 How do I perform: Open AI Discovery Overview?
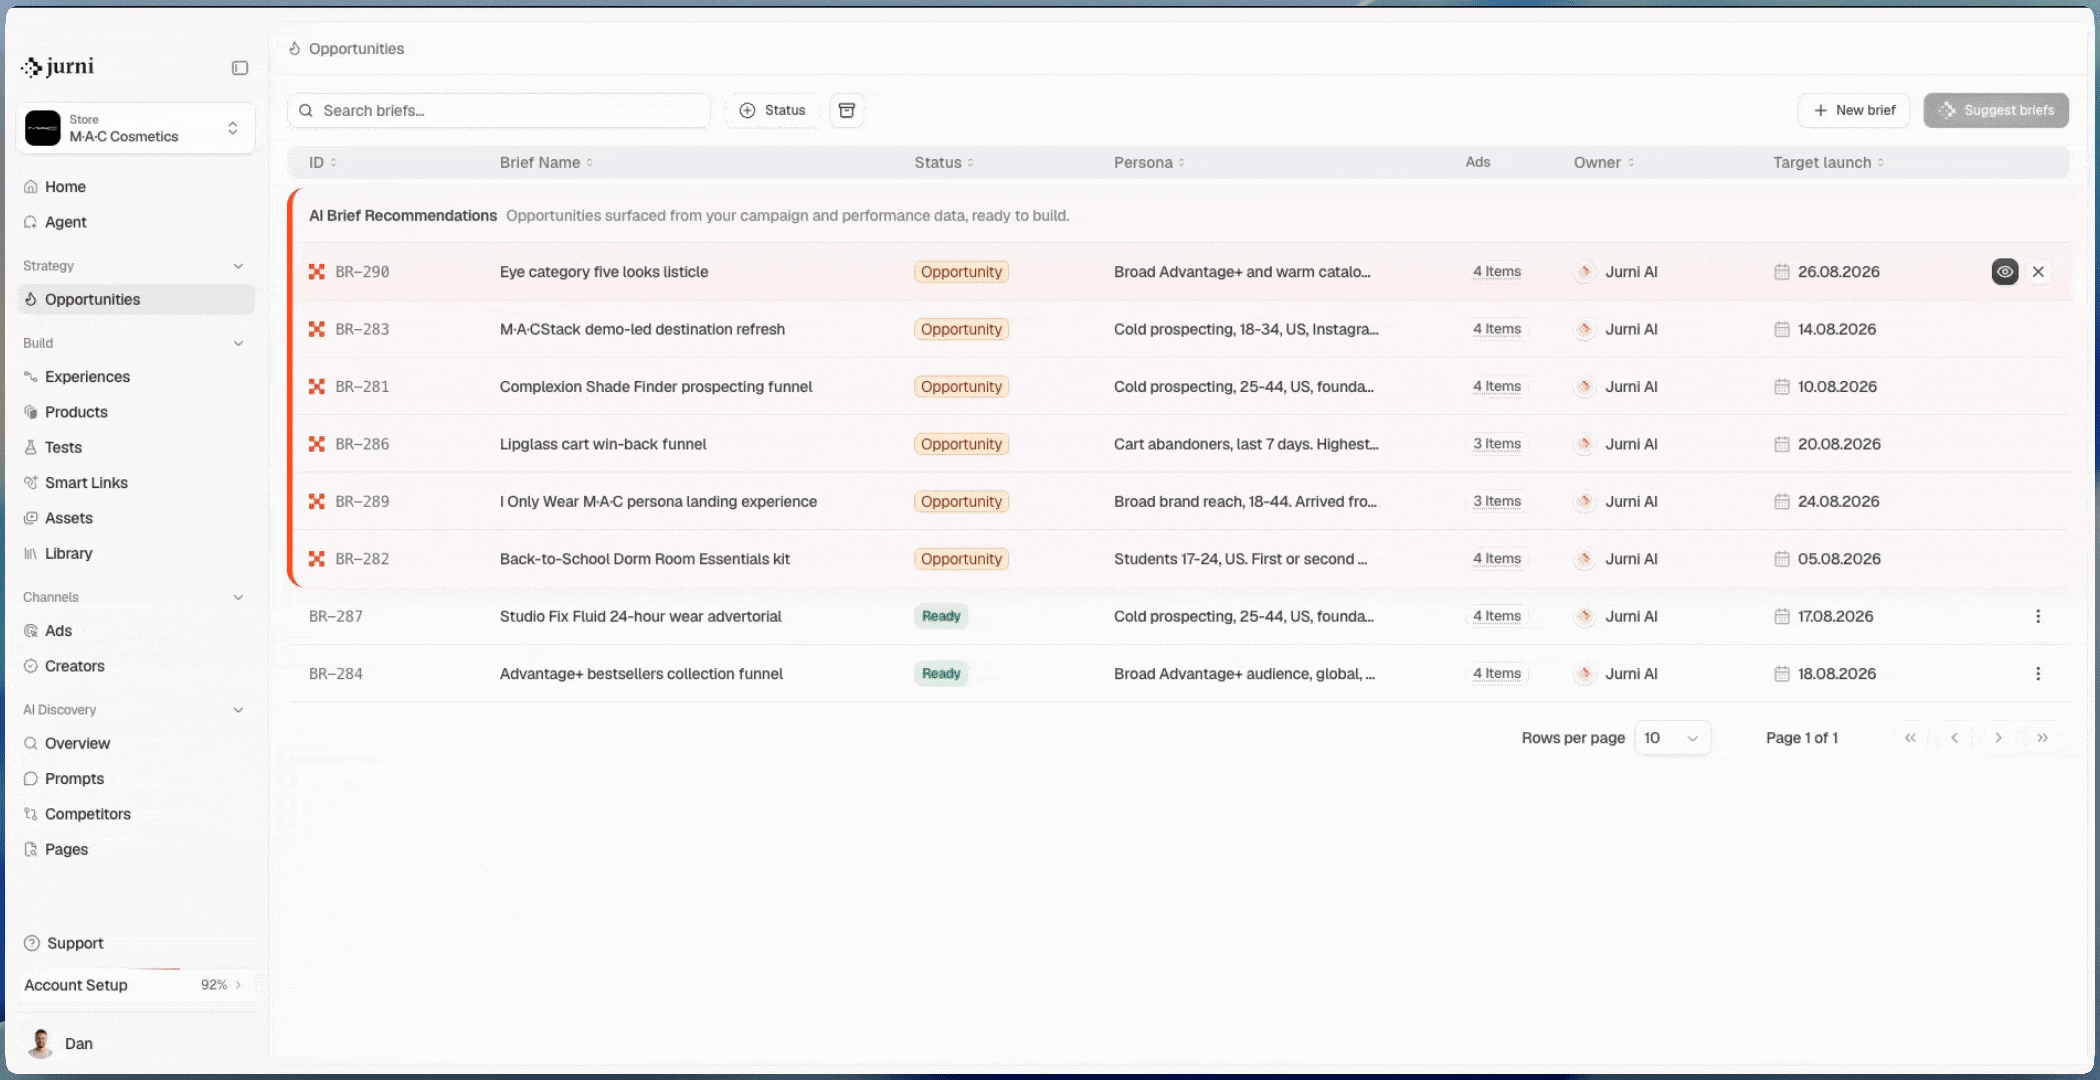point(136,744)
